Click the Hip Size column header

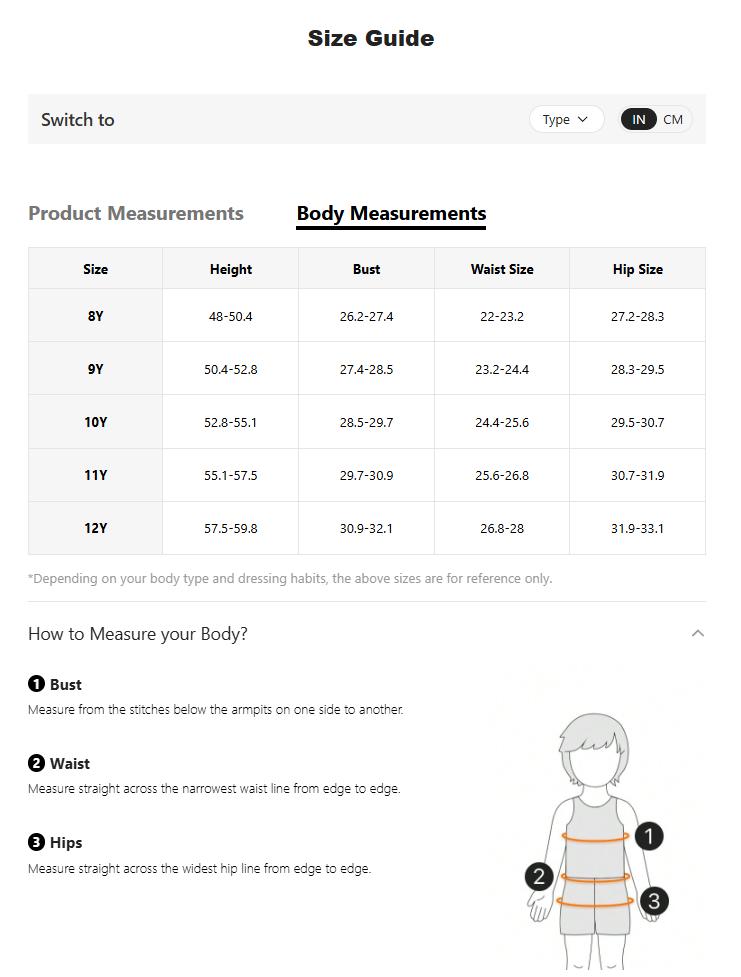[637, 269]
